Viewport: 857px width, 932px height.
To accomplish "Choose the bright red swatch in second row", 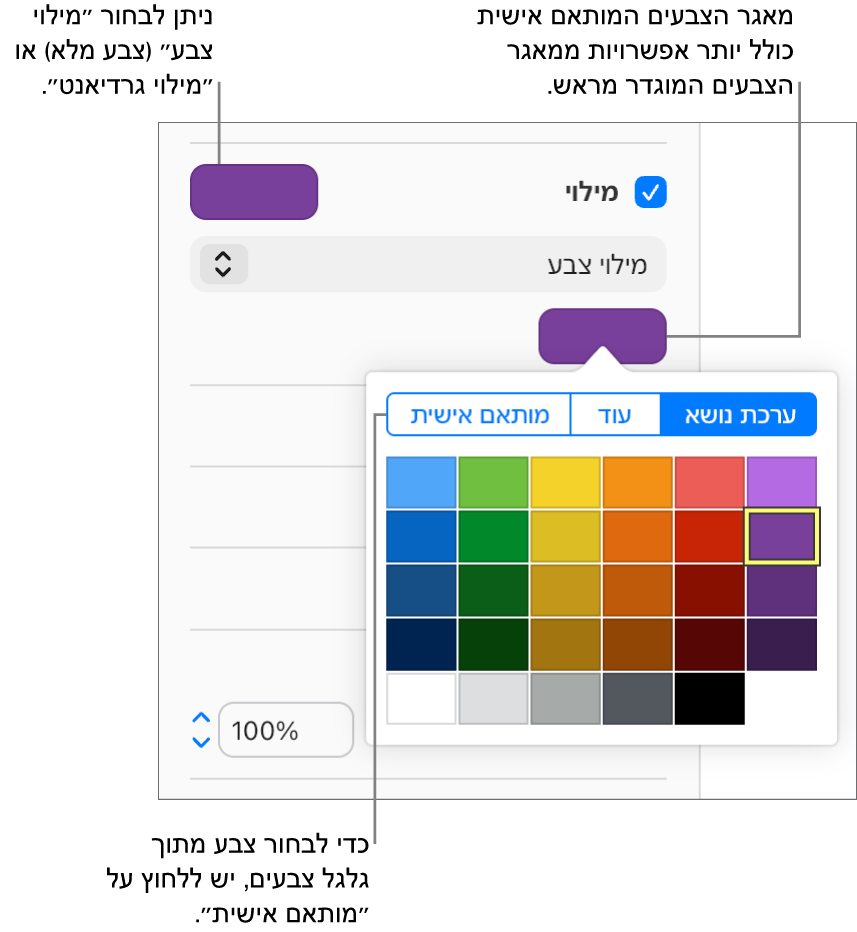I will [x=709, y=536].
